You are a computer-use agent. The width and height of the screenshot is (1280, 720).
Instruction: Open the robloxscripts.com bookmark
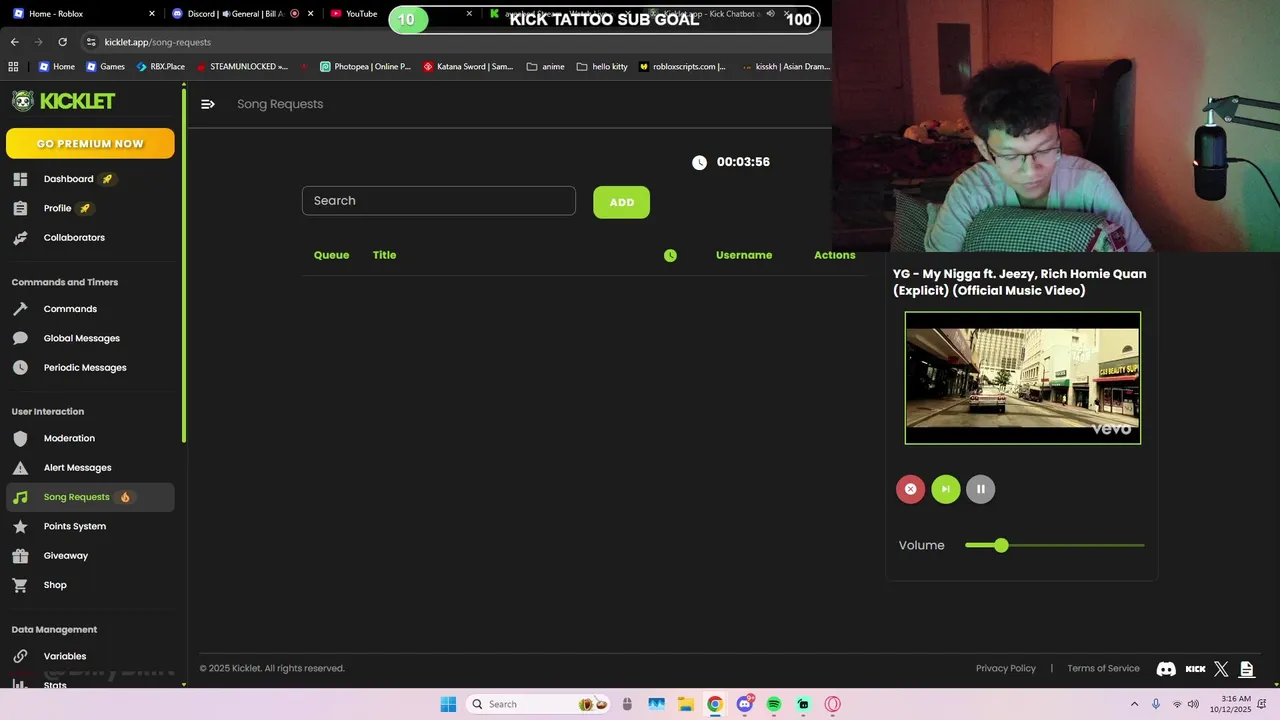[683, 67]
